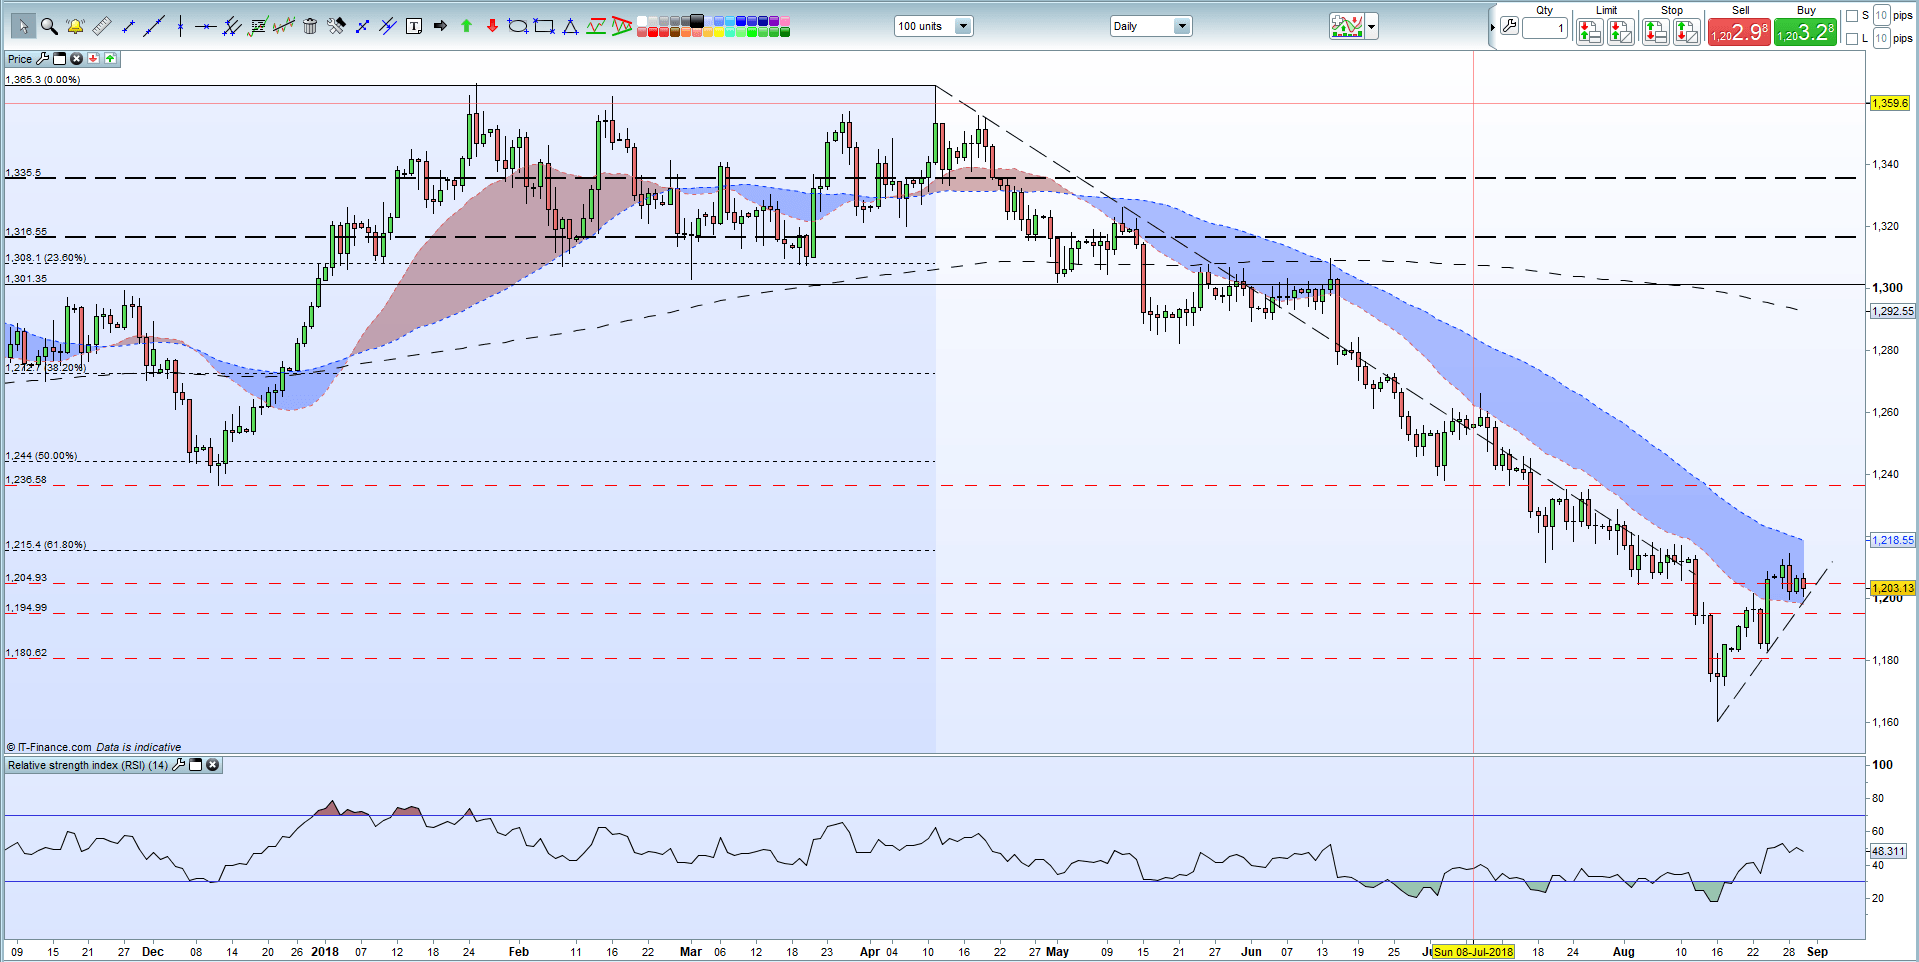Pick the black color swatch
The width and height of the screenshot is (1919, 962).
coord(696,20)
